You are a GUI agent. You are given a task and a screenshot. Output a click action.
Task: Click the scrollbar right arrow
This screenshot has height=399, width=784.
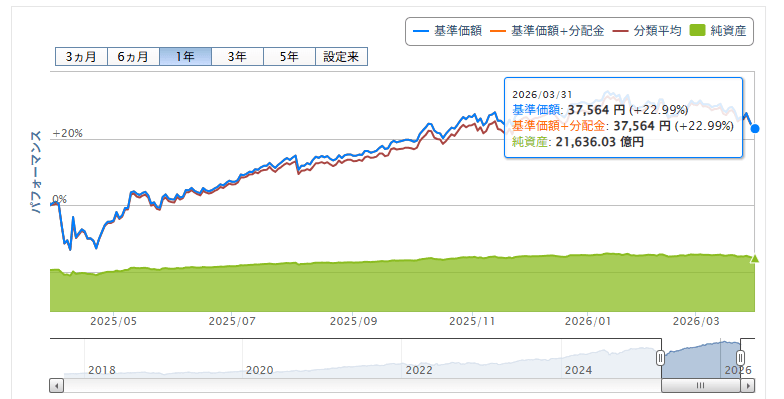tap(748, 386)
